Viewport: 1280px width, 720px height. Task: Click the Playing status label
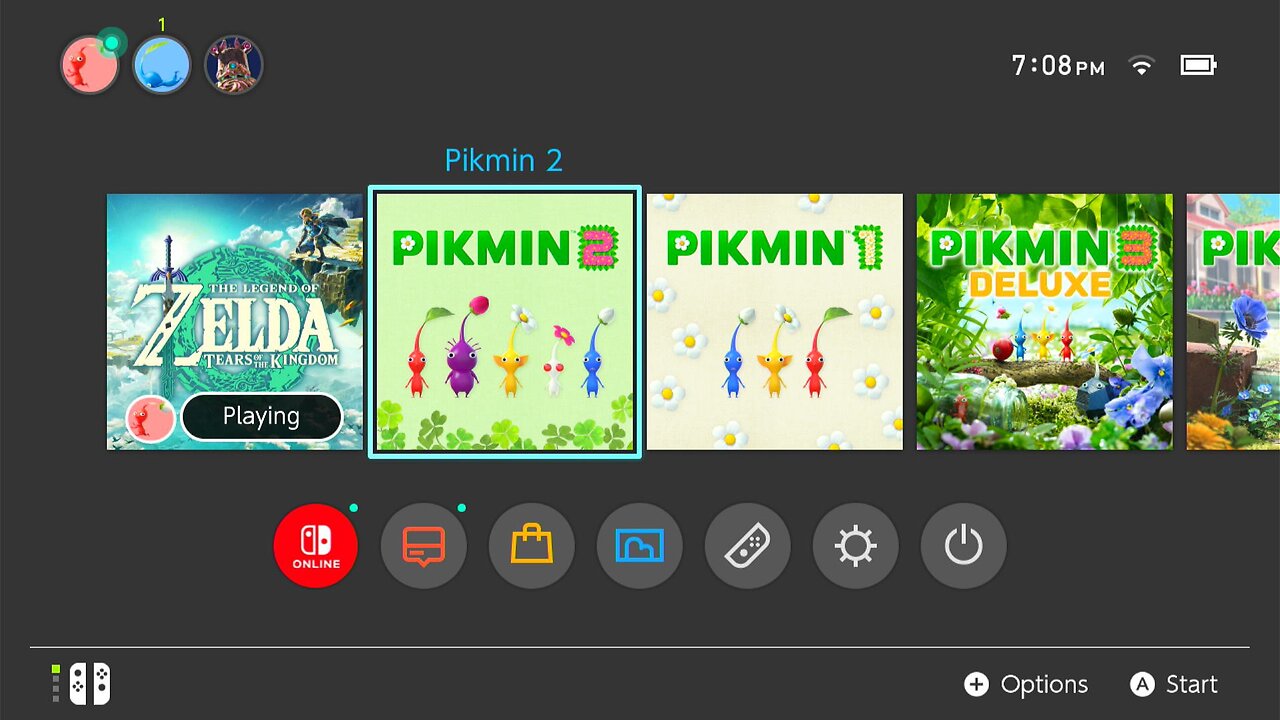click(x=261, y=417)
